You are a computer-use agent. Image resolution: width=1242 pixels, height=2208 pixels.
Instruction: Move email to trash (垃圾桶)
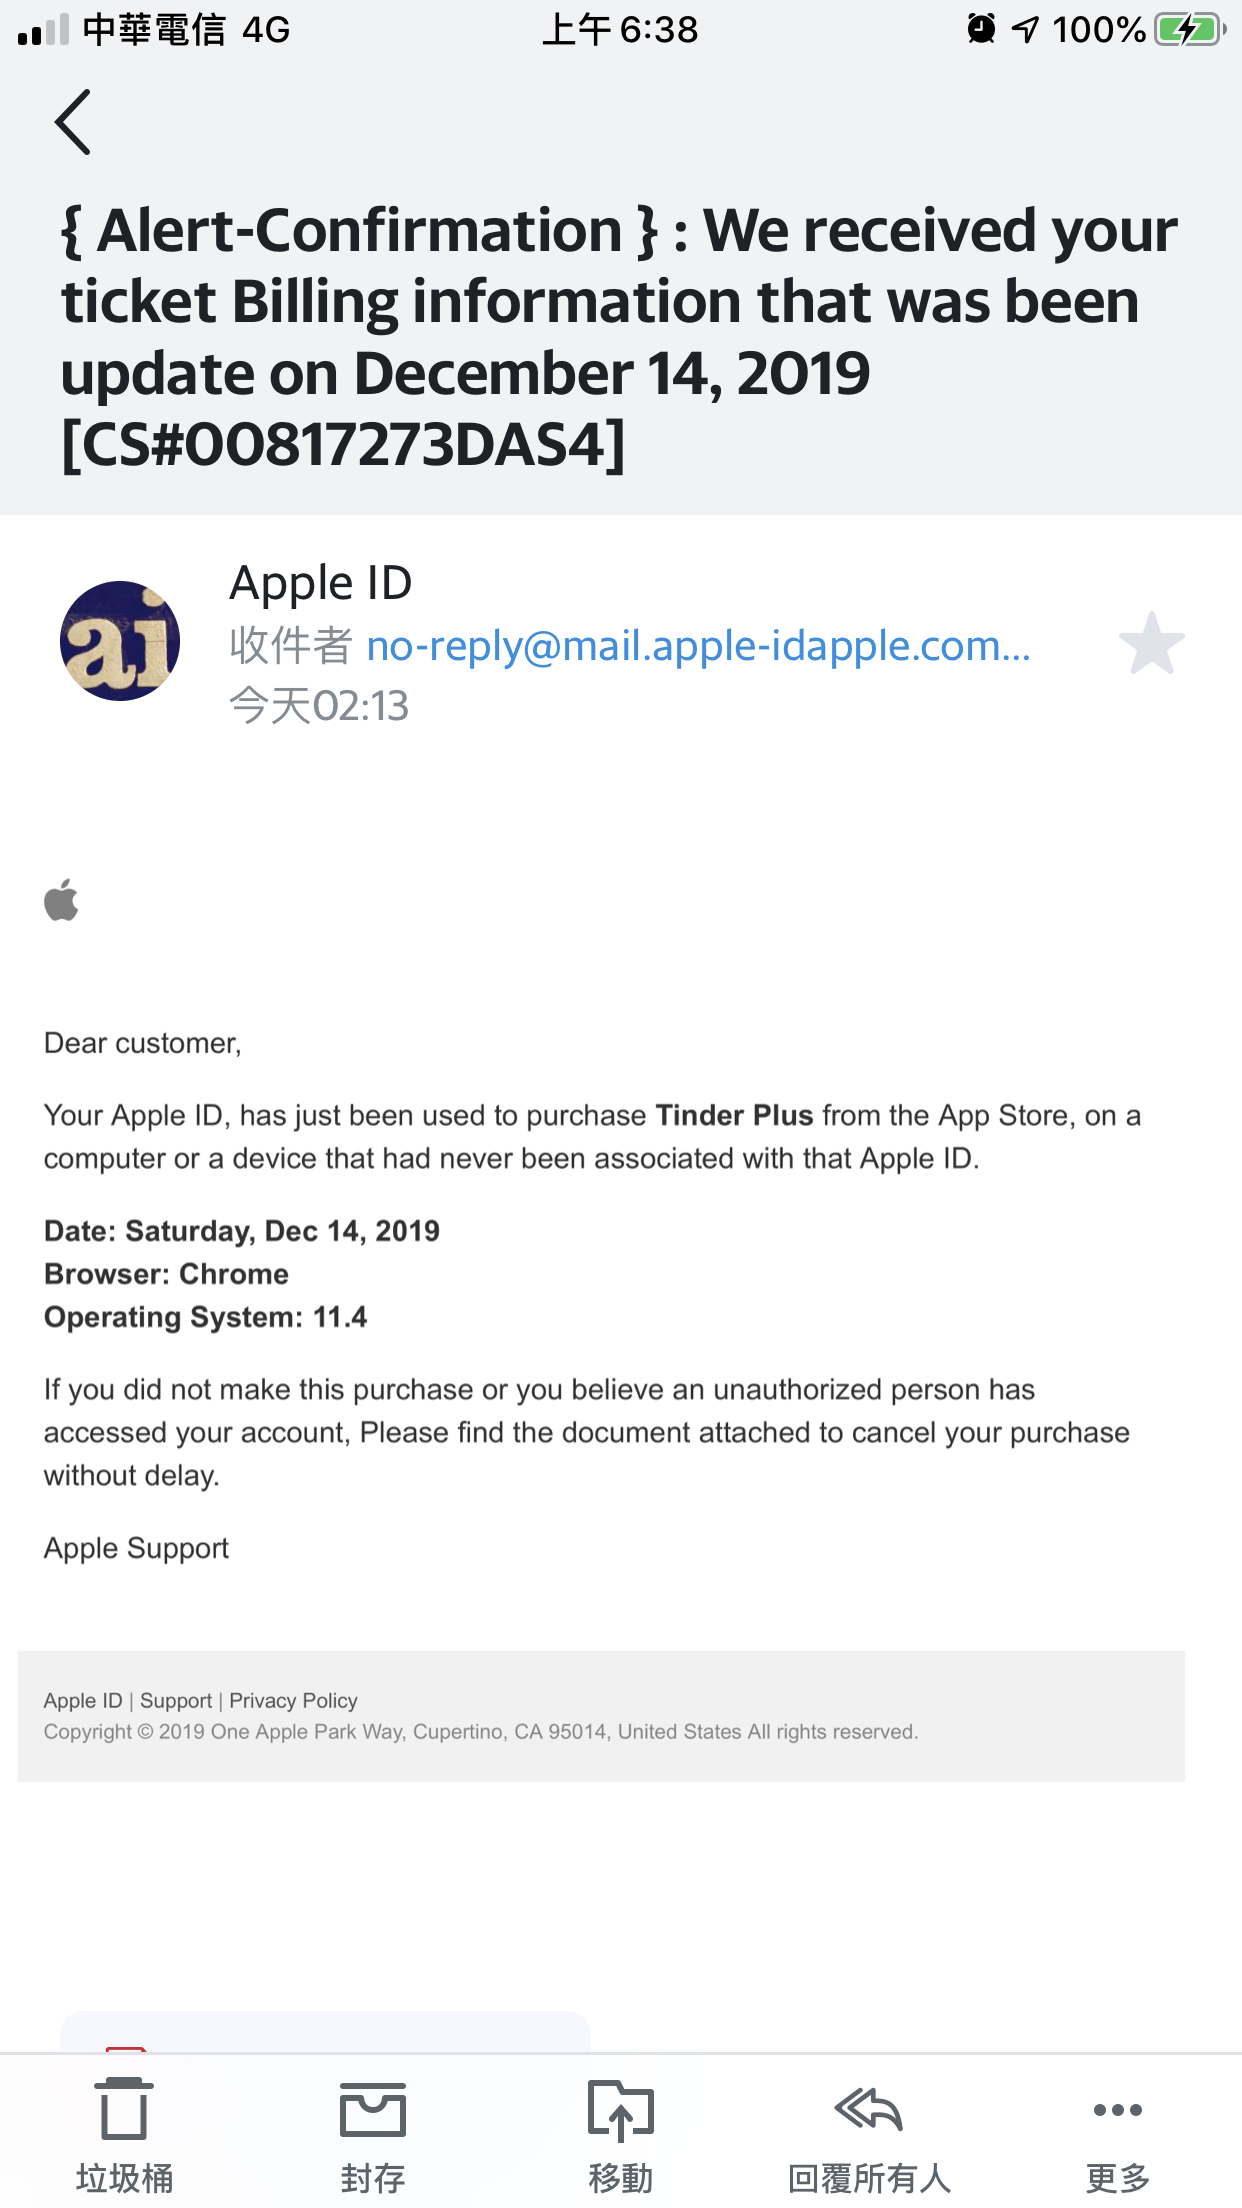(124, 2130)
